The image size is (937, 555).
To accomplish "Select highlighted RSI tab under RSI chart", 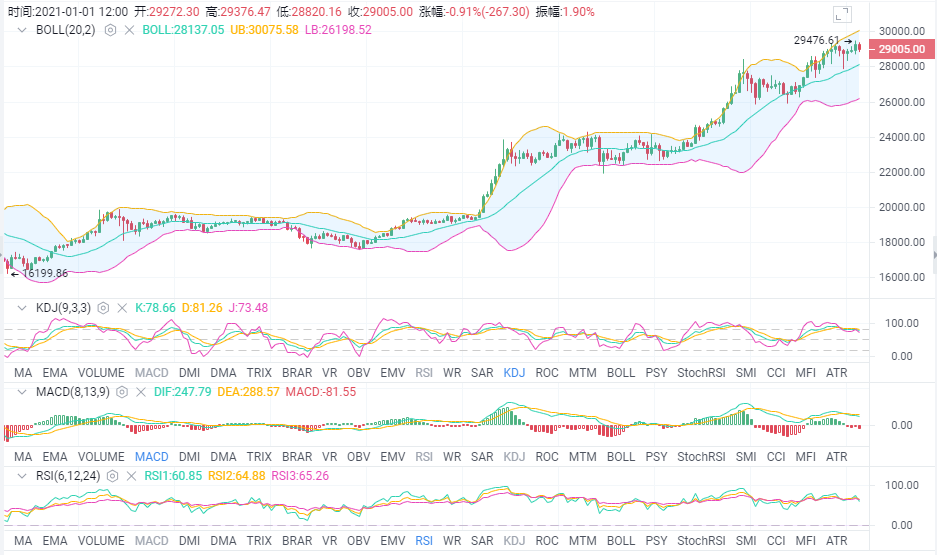I will click(x=424, y=541).
